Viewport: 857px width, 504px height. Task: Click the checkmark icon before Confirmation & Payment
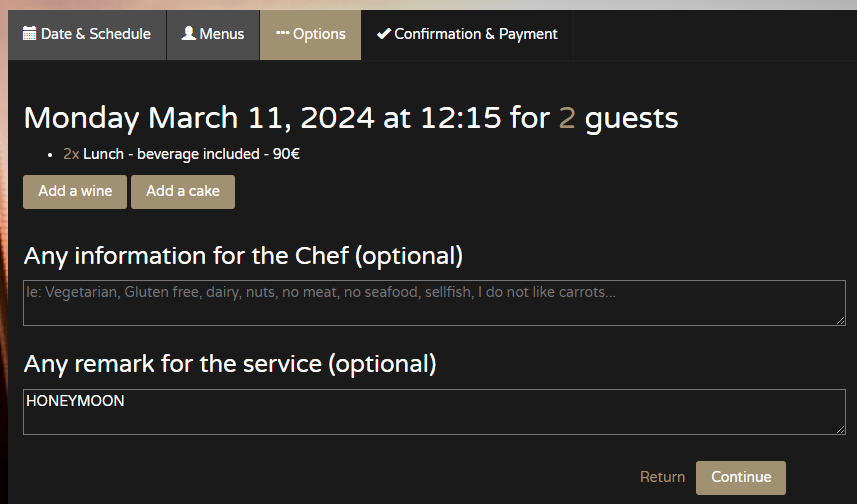(383, 34)
